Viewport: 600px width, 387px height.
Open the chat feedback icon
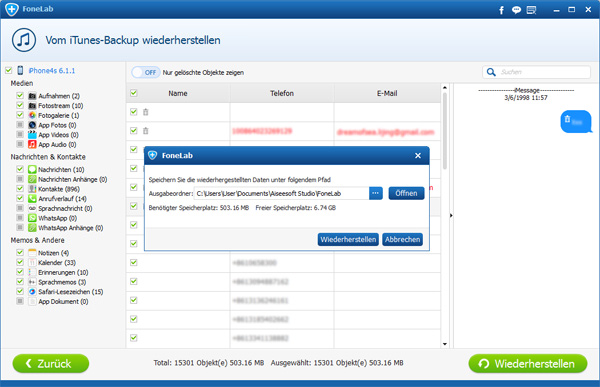tap(516, 10)
